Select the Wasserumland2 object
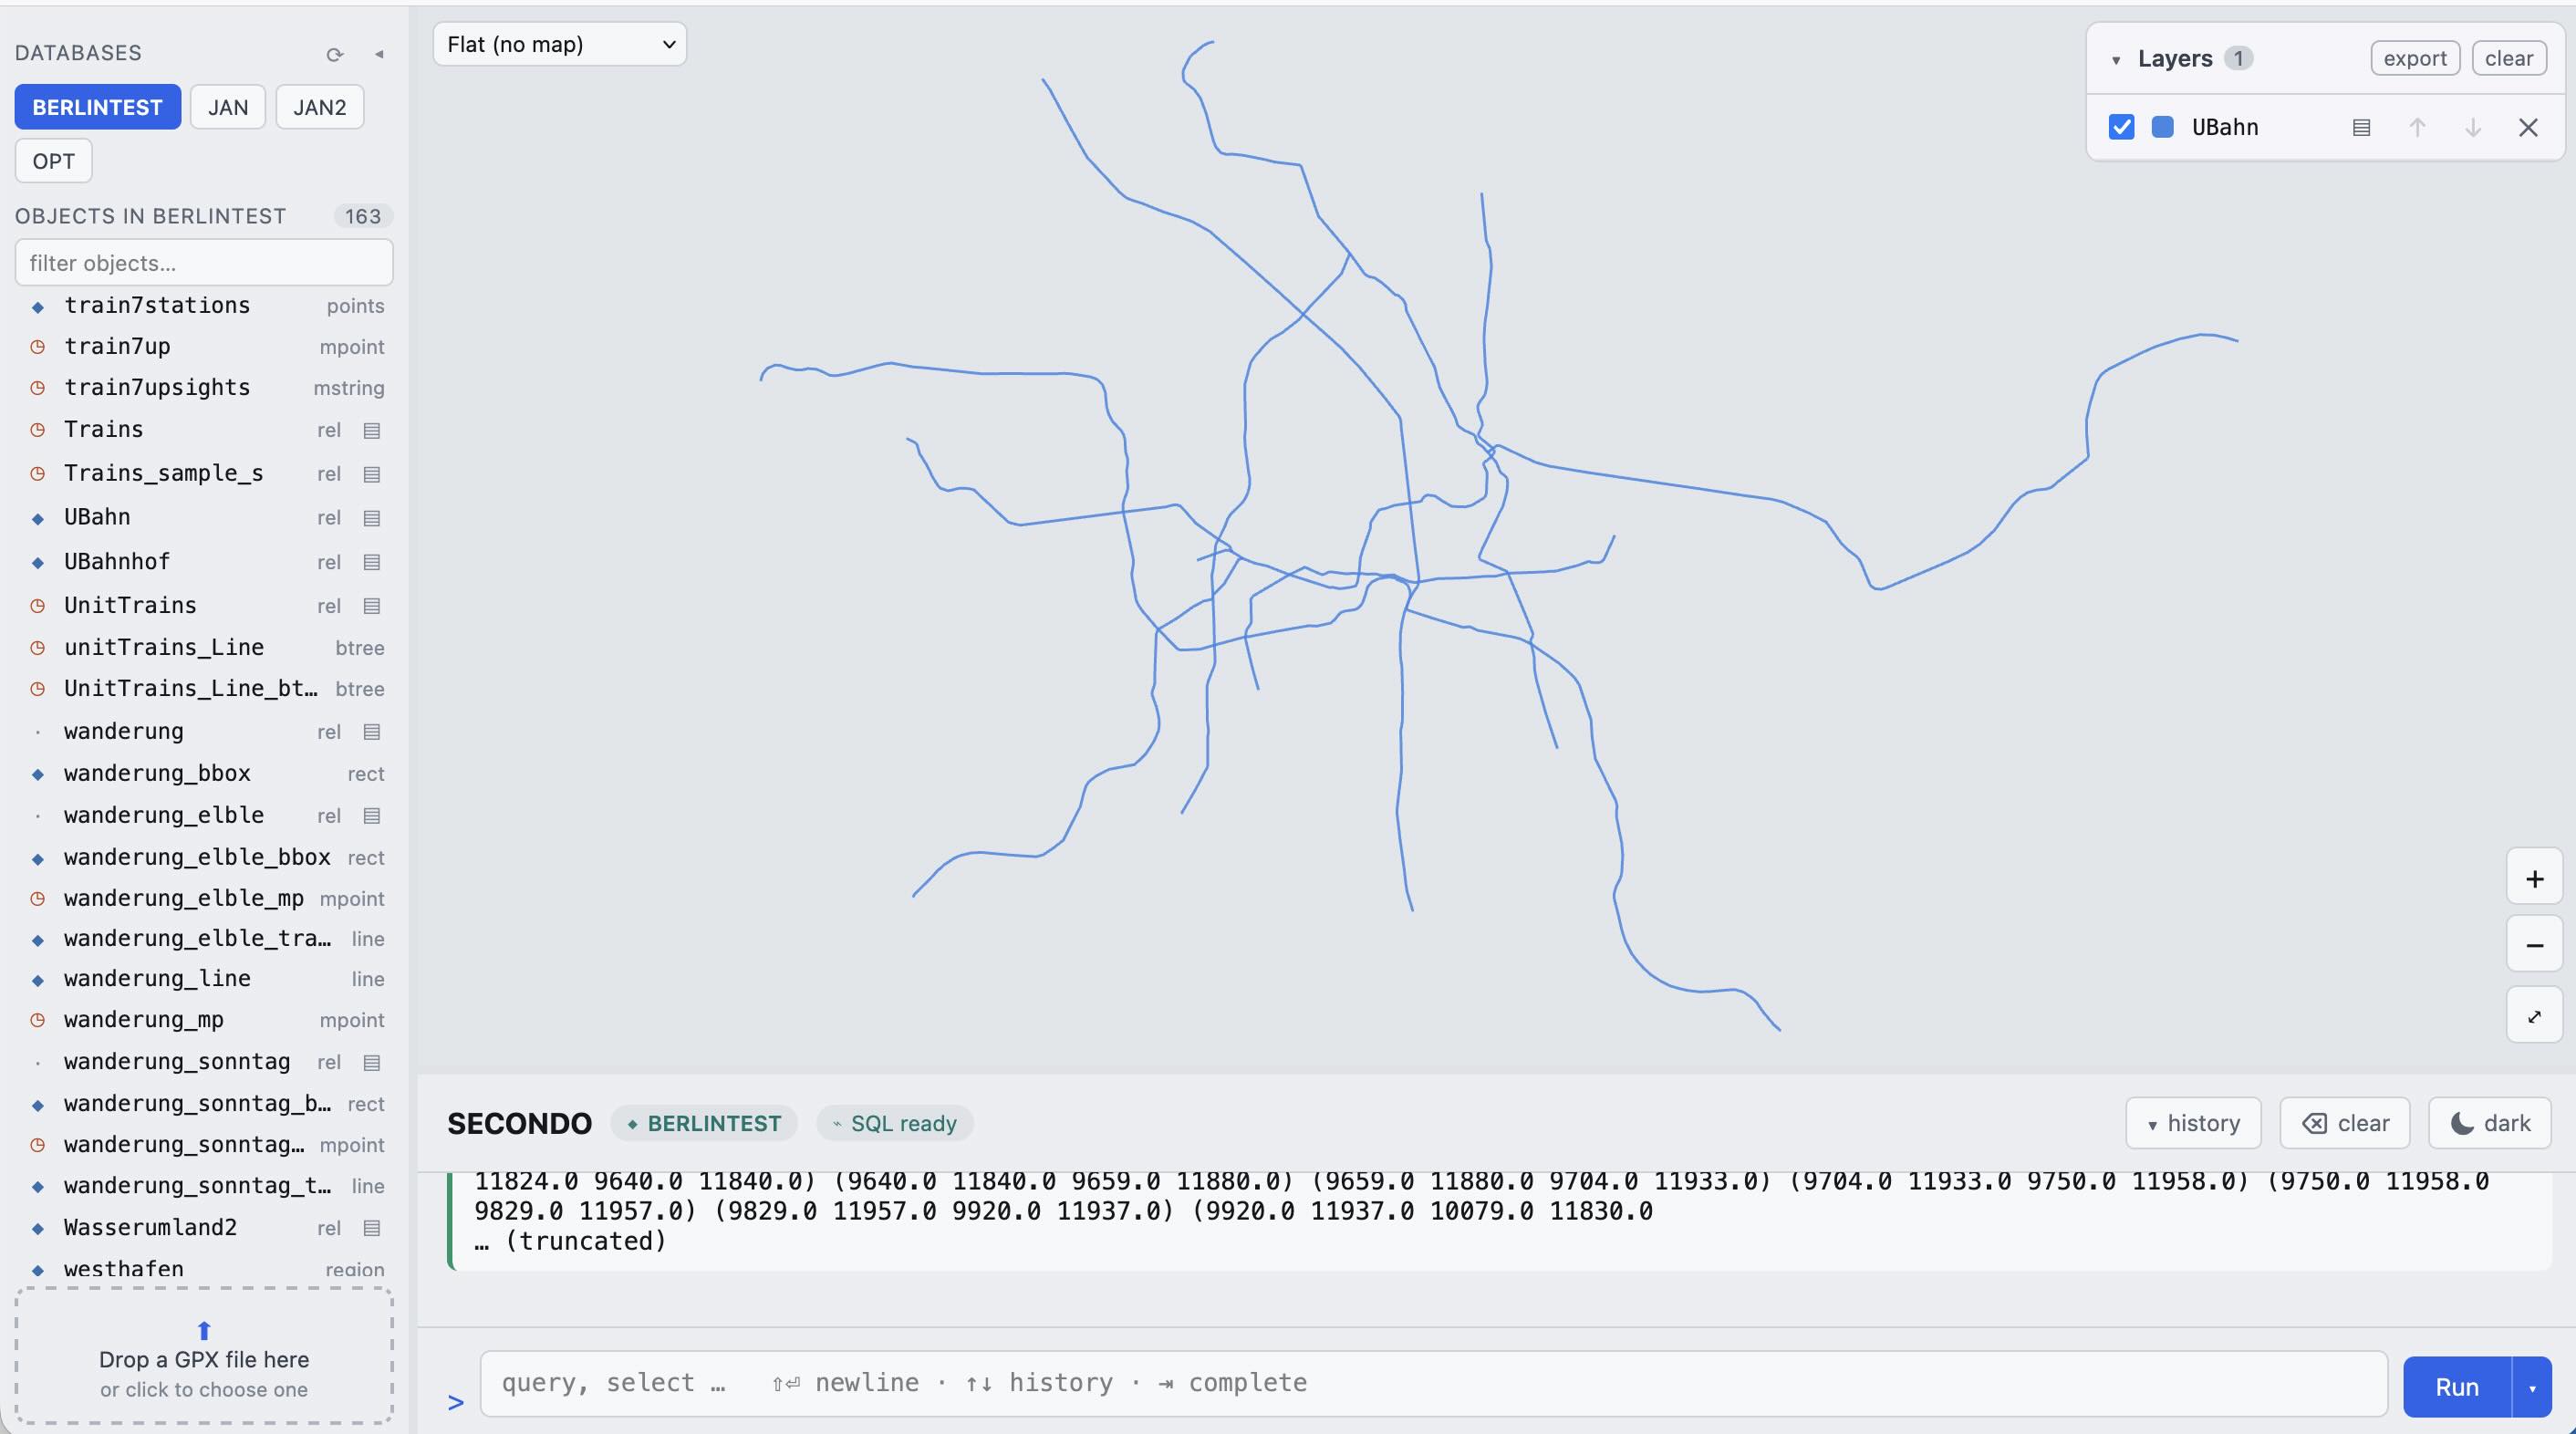 tap(204, 1228)
